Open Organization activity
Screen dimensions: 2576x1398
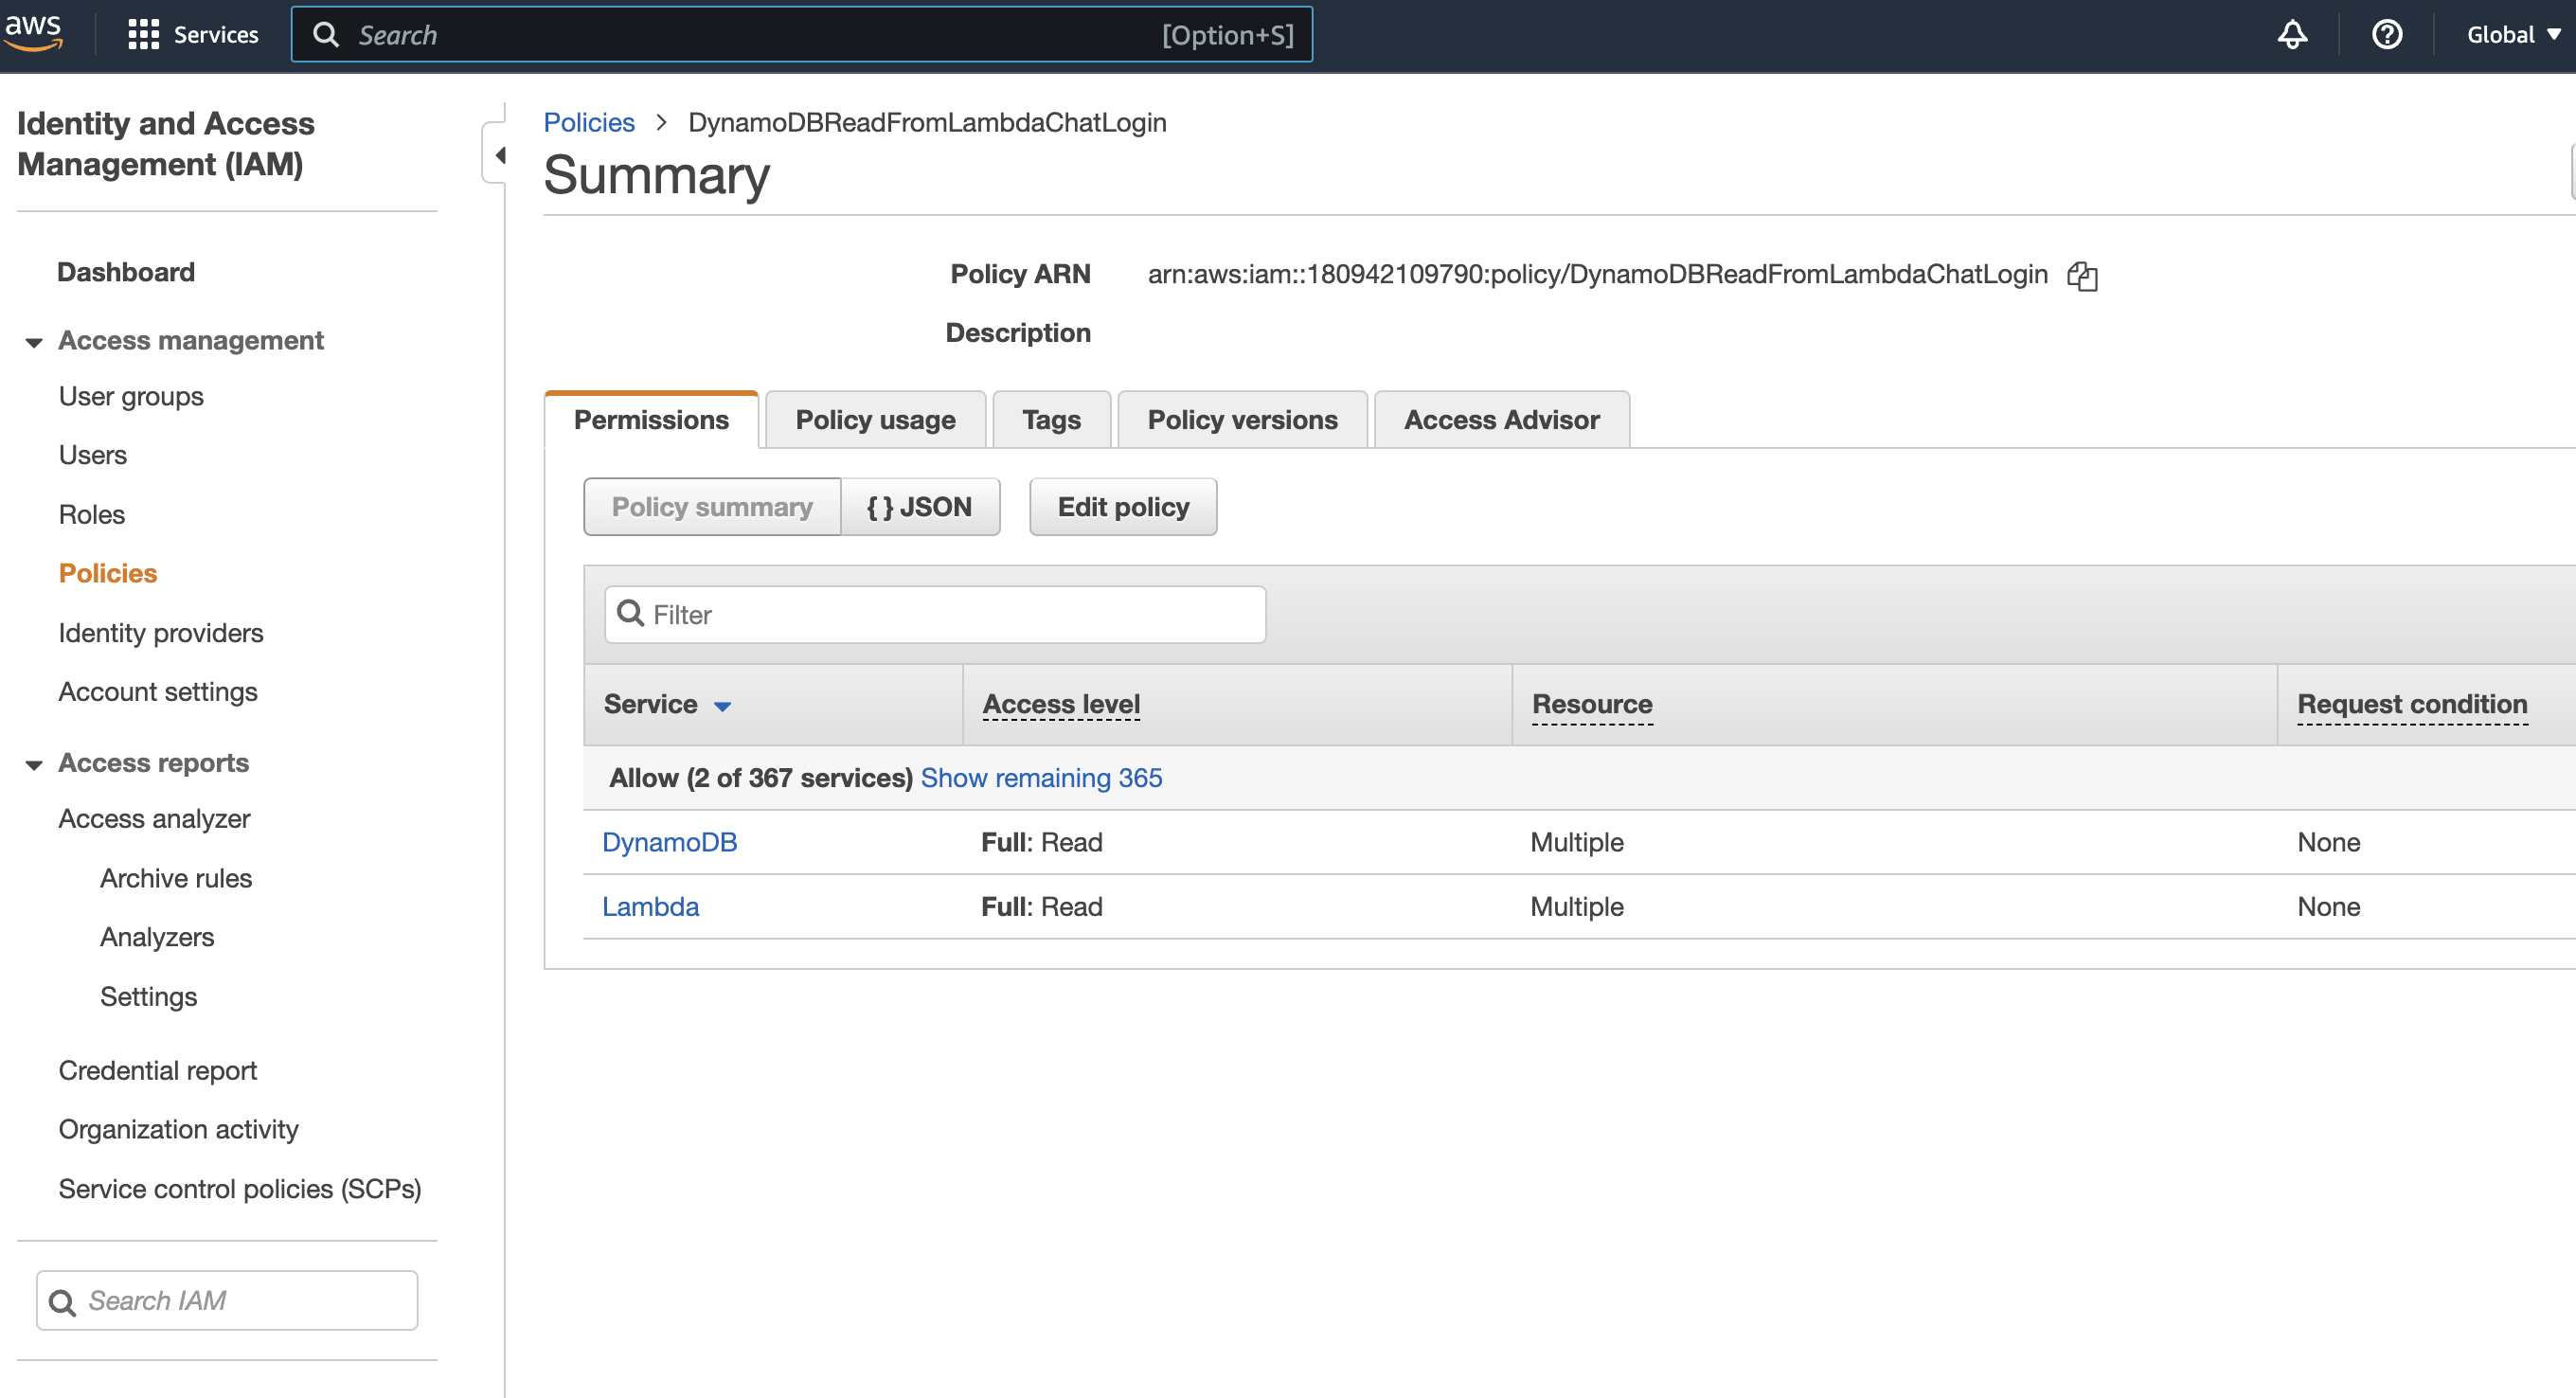point(179,1129)
